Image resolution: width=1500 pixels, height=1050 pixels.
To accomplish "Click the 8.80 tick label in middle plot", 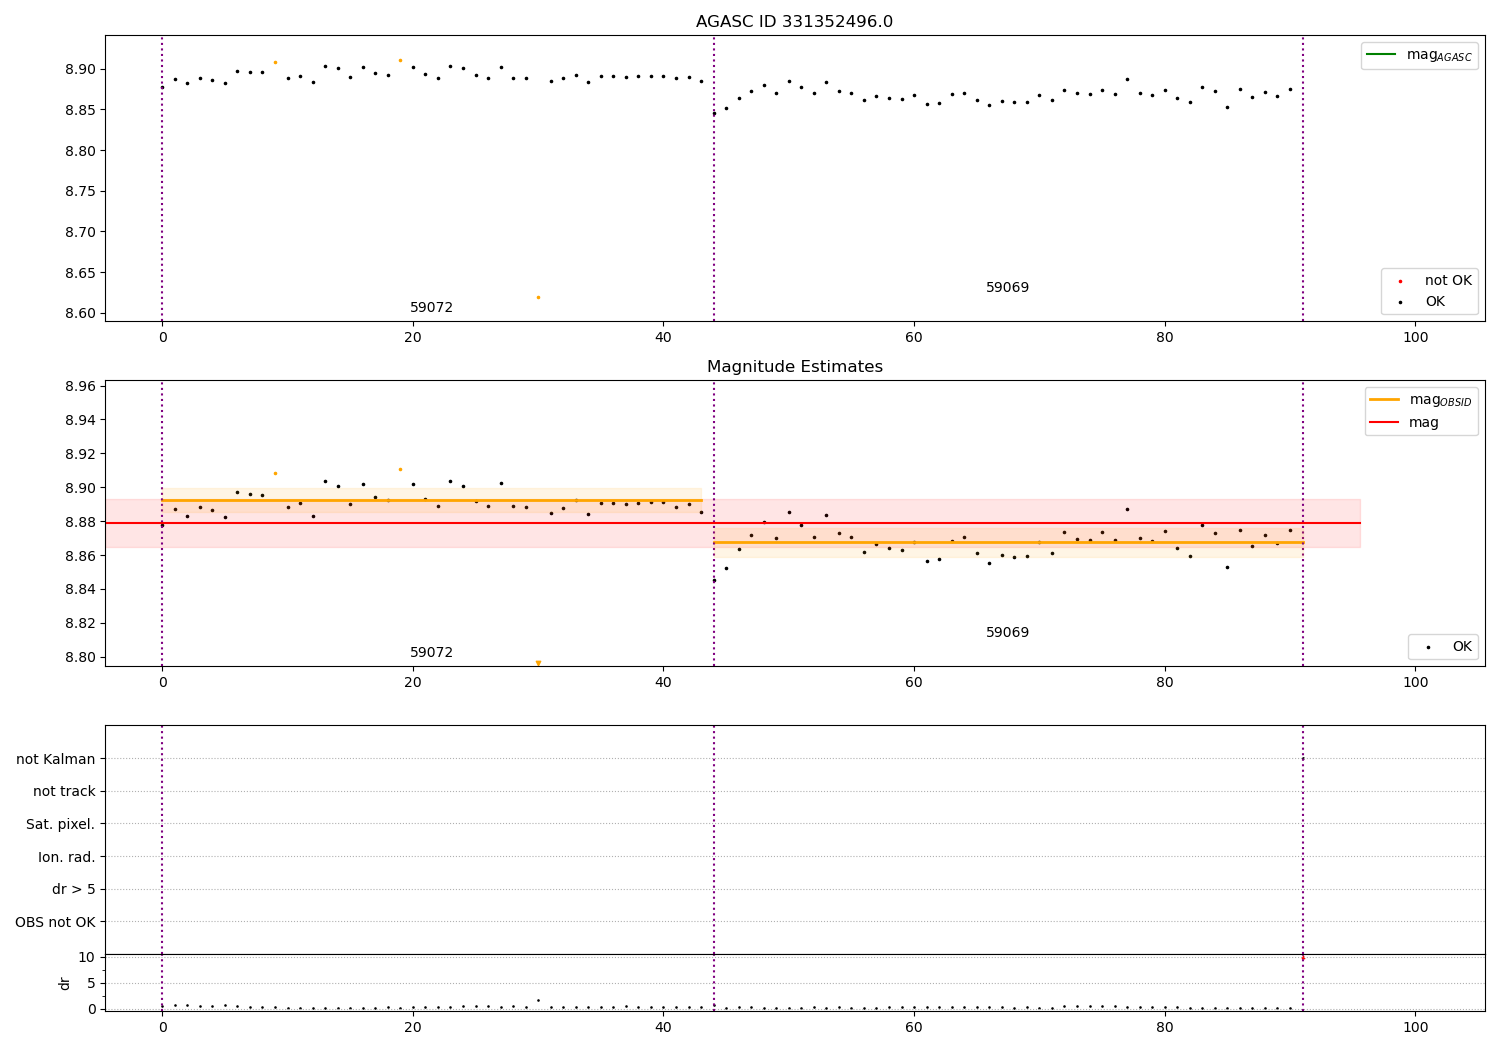I will click(x=81, y=658).
